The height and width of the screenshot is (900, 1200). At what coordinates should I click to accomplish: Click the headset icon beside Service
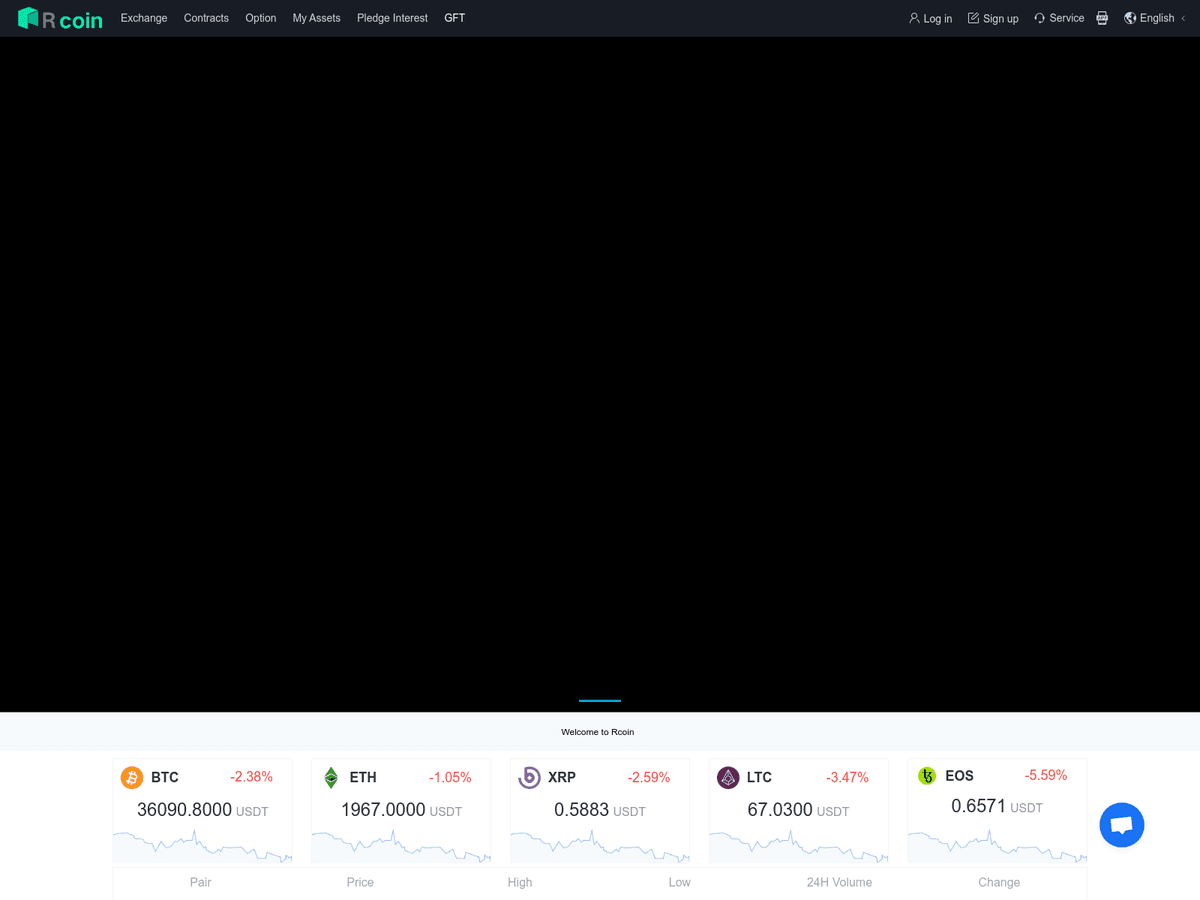[x=1040, y=18]
